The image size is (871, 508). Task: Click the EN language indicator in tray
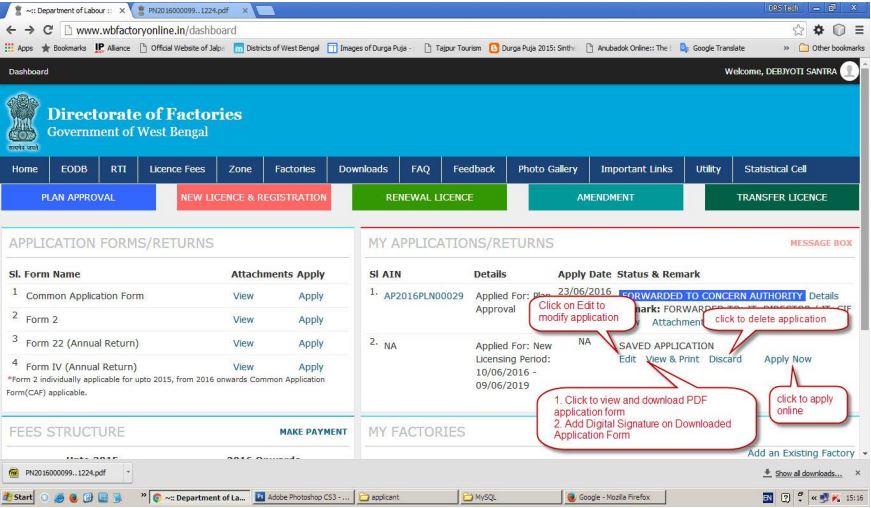click(768, 498)
